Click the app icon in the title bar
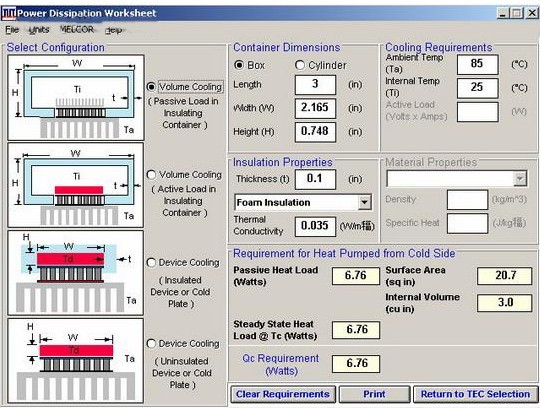540x408 pixels. pos(8,13)
